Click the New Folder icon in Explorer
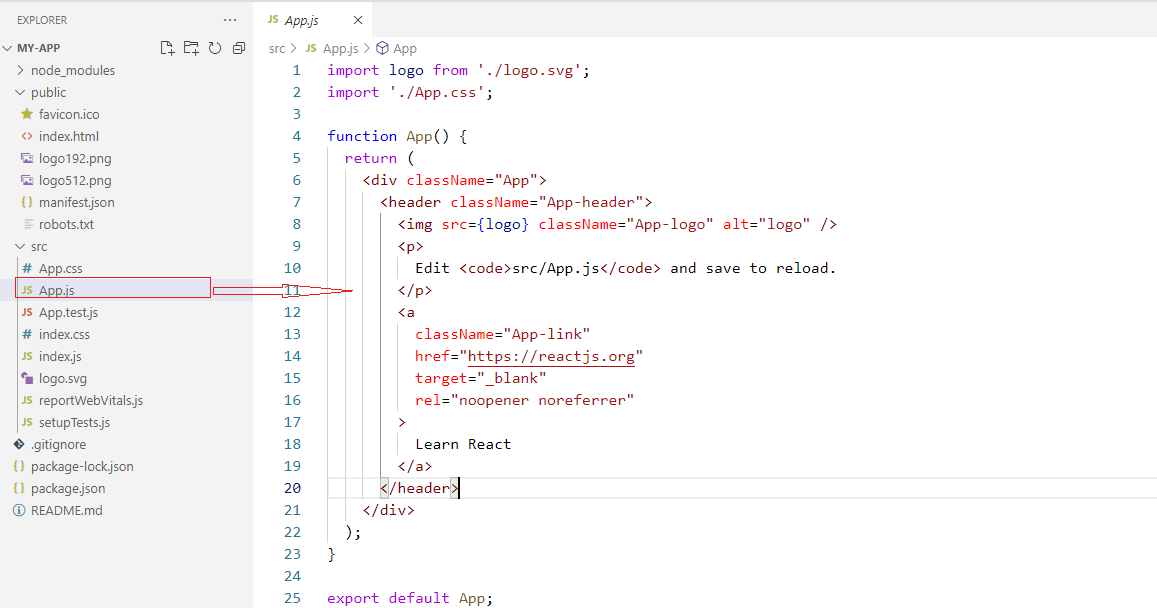 191,48
